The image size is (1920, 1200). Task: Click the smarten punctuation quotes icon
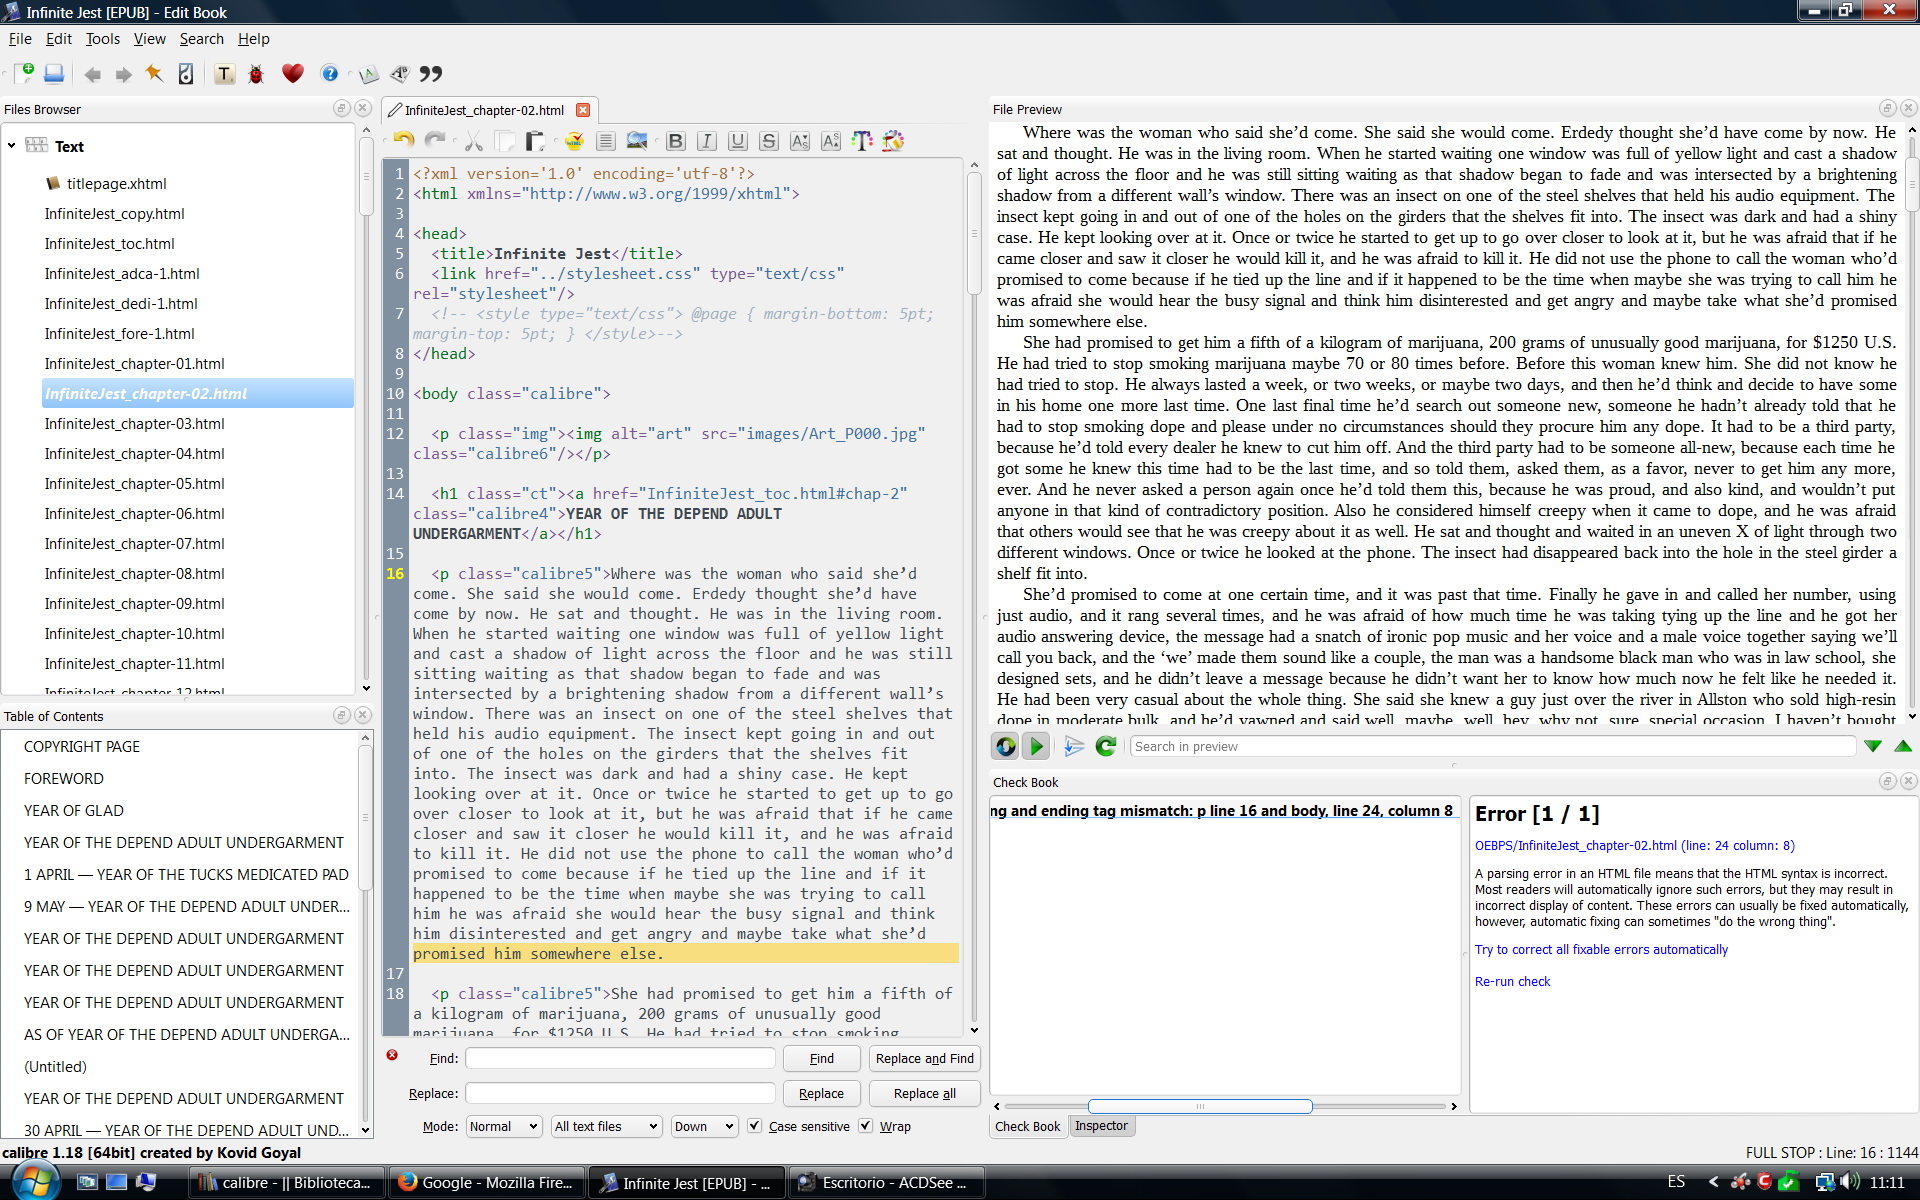431,74
